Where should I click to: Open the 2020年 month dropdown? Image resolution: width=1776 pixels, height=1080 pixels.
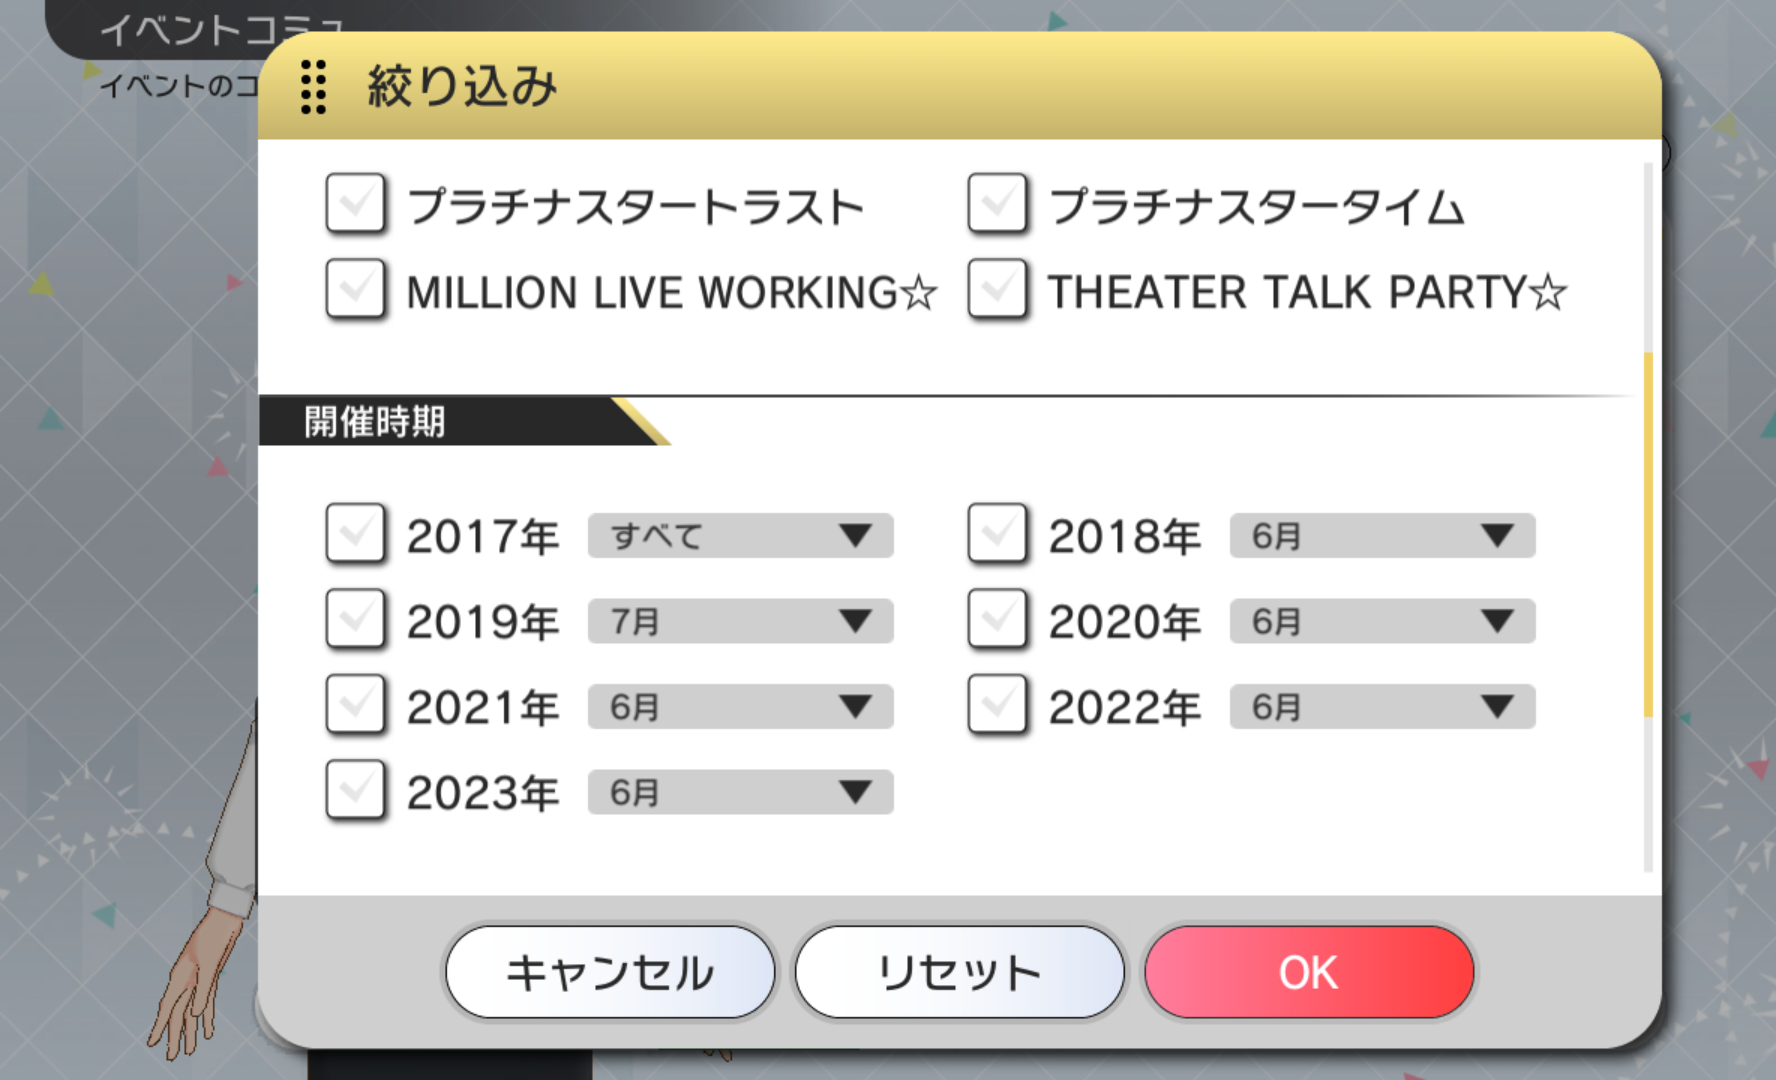(x=1382, y=621)
